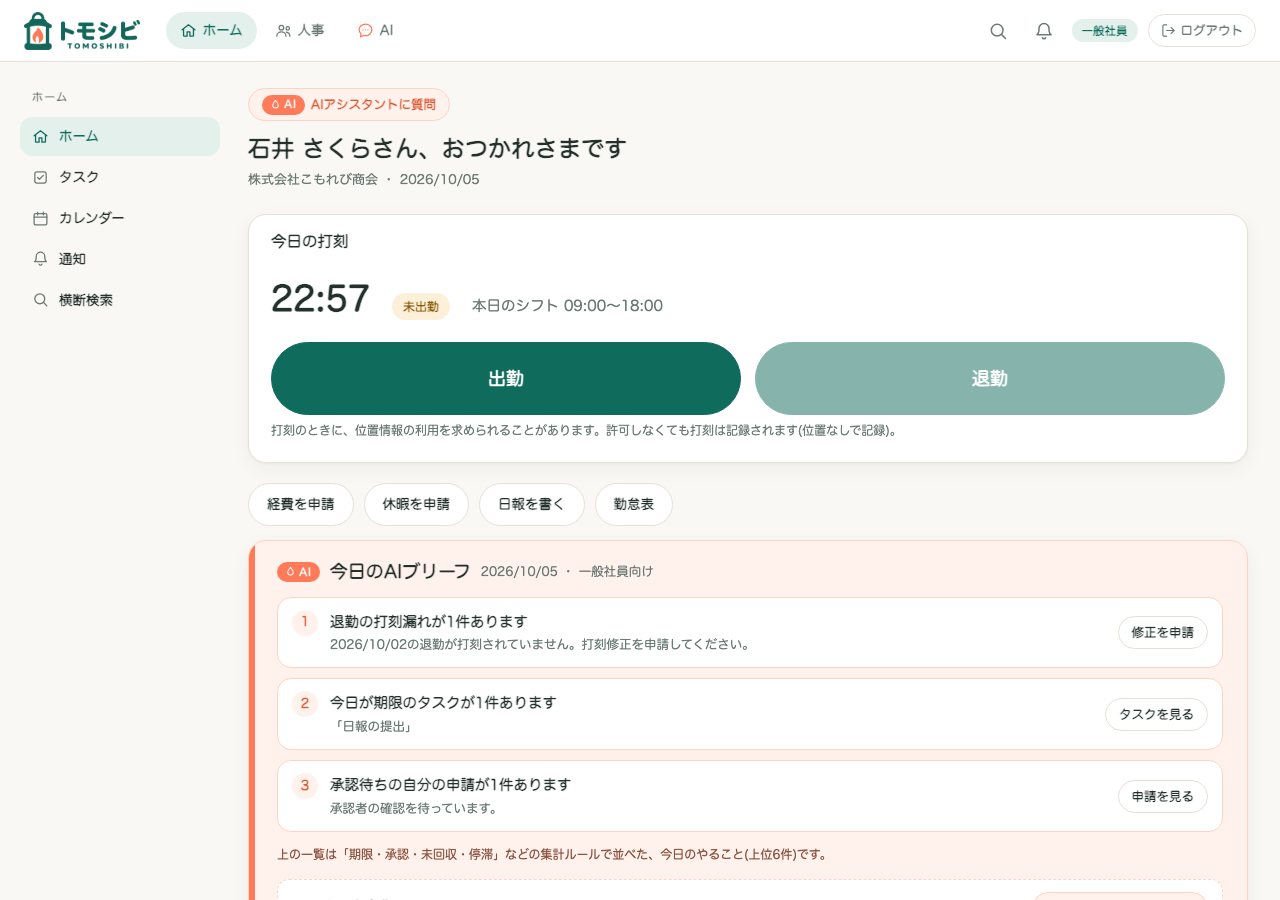
Task: Open search via the magnifier icon in the header
Action: tap(998, 31)
